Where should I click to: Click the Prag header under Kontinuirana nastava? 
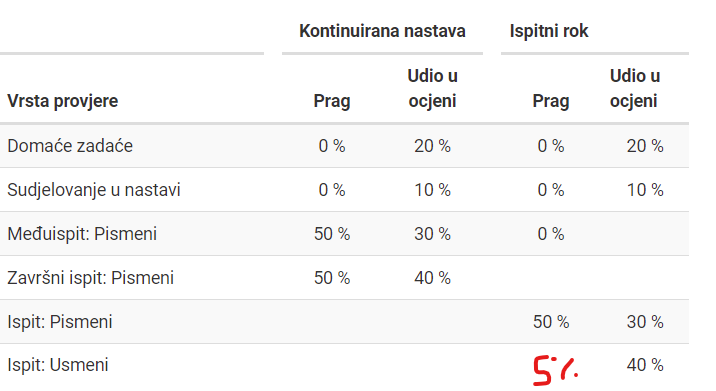click(332, 101)
